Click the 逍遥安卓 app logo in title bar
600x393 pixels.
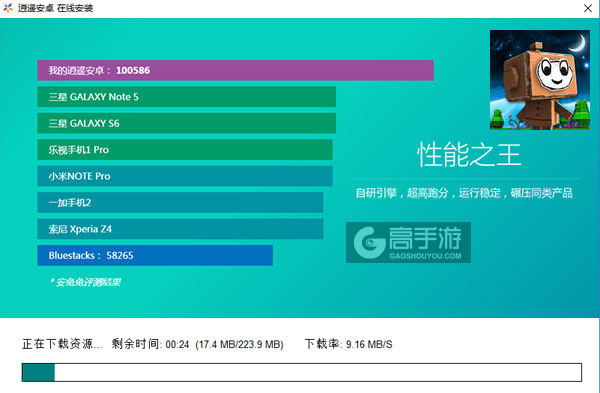8,8
